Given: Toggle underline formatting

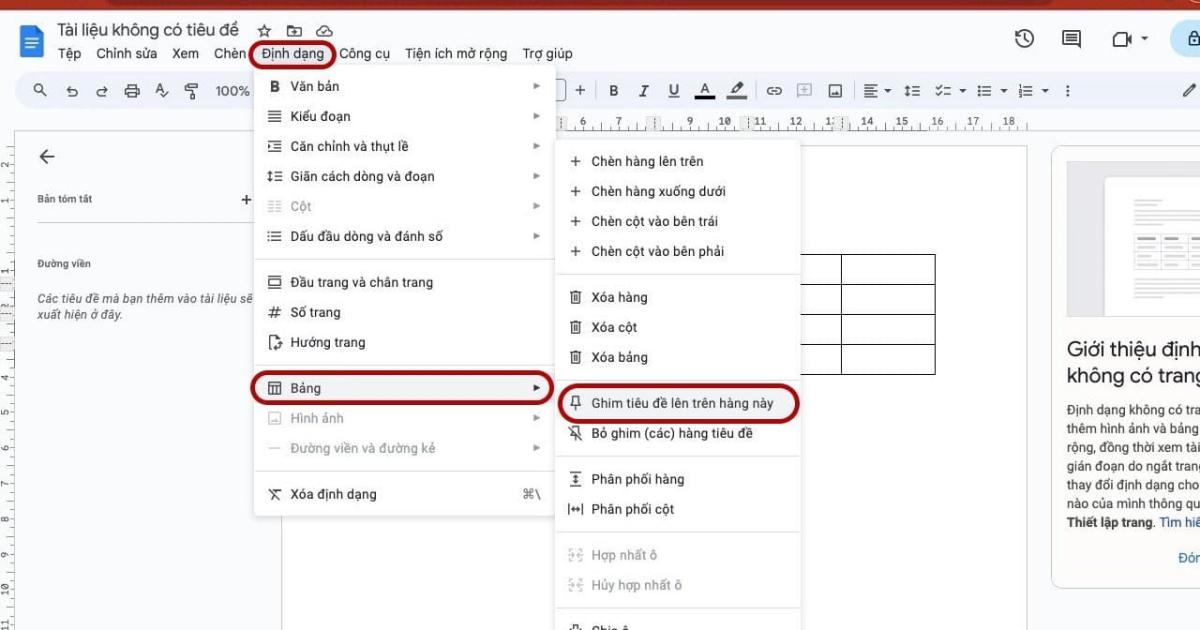Looking at the screenshot, I should tap(674, 90).
